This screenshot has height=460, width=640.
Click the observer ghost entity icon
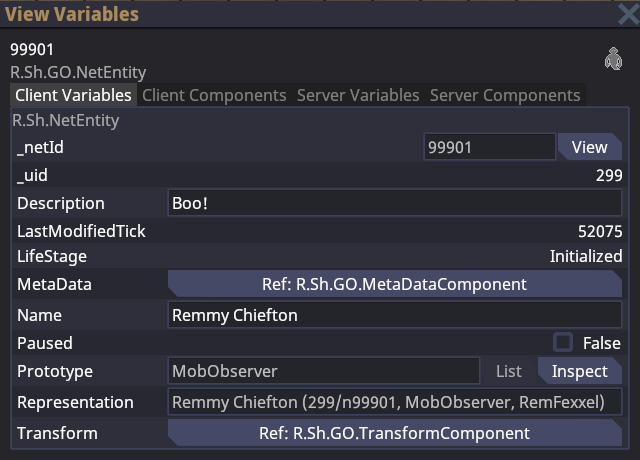click(613, 60)
